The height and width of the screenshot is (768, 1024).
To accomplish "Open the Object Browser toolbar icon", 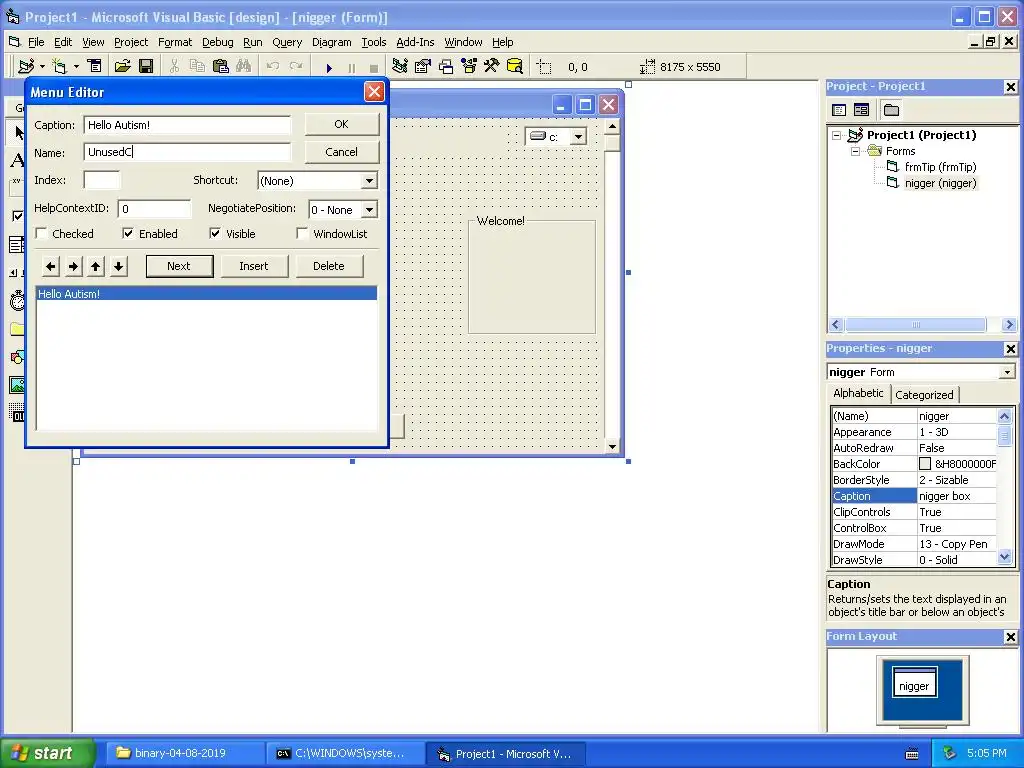I will point(469,67).
